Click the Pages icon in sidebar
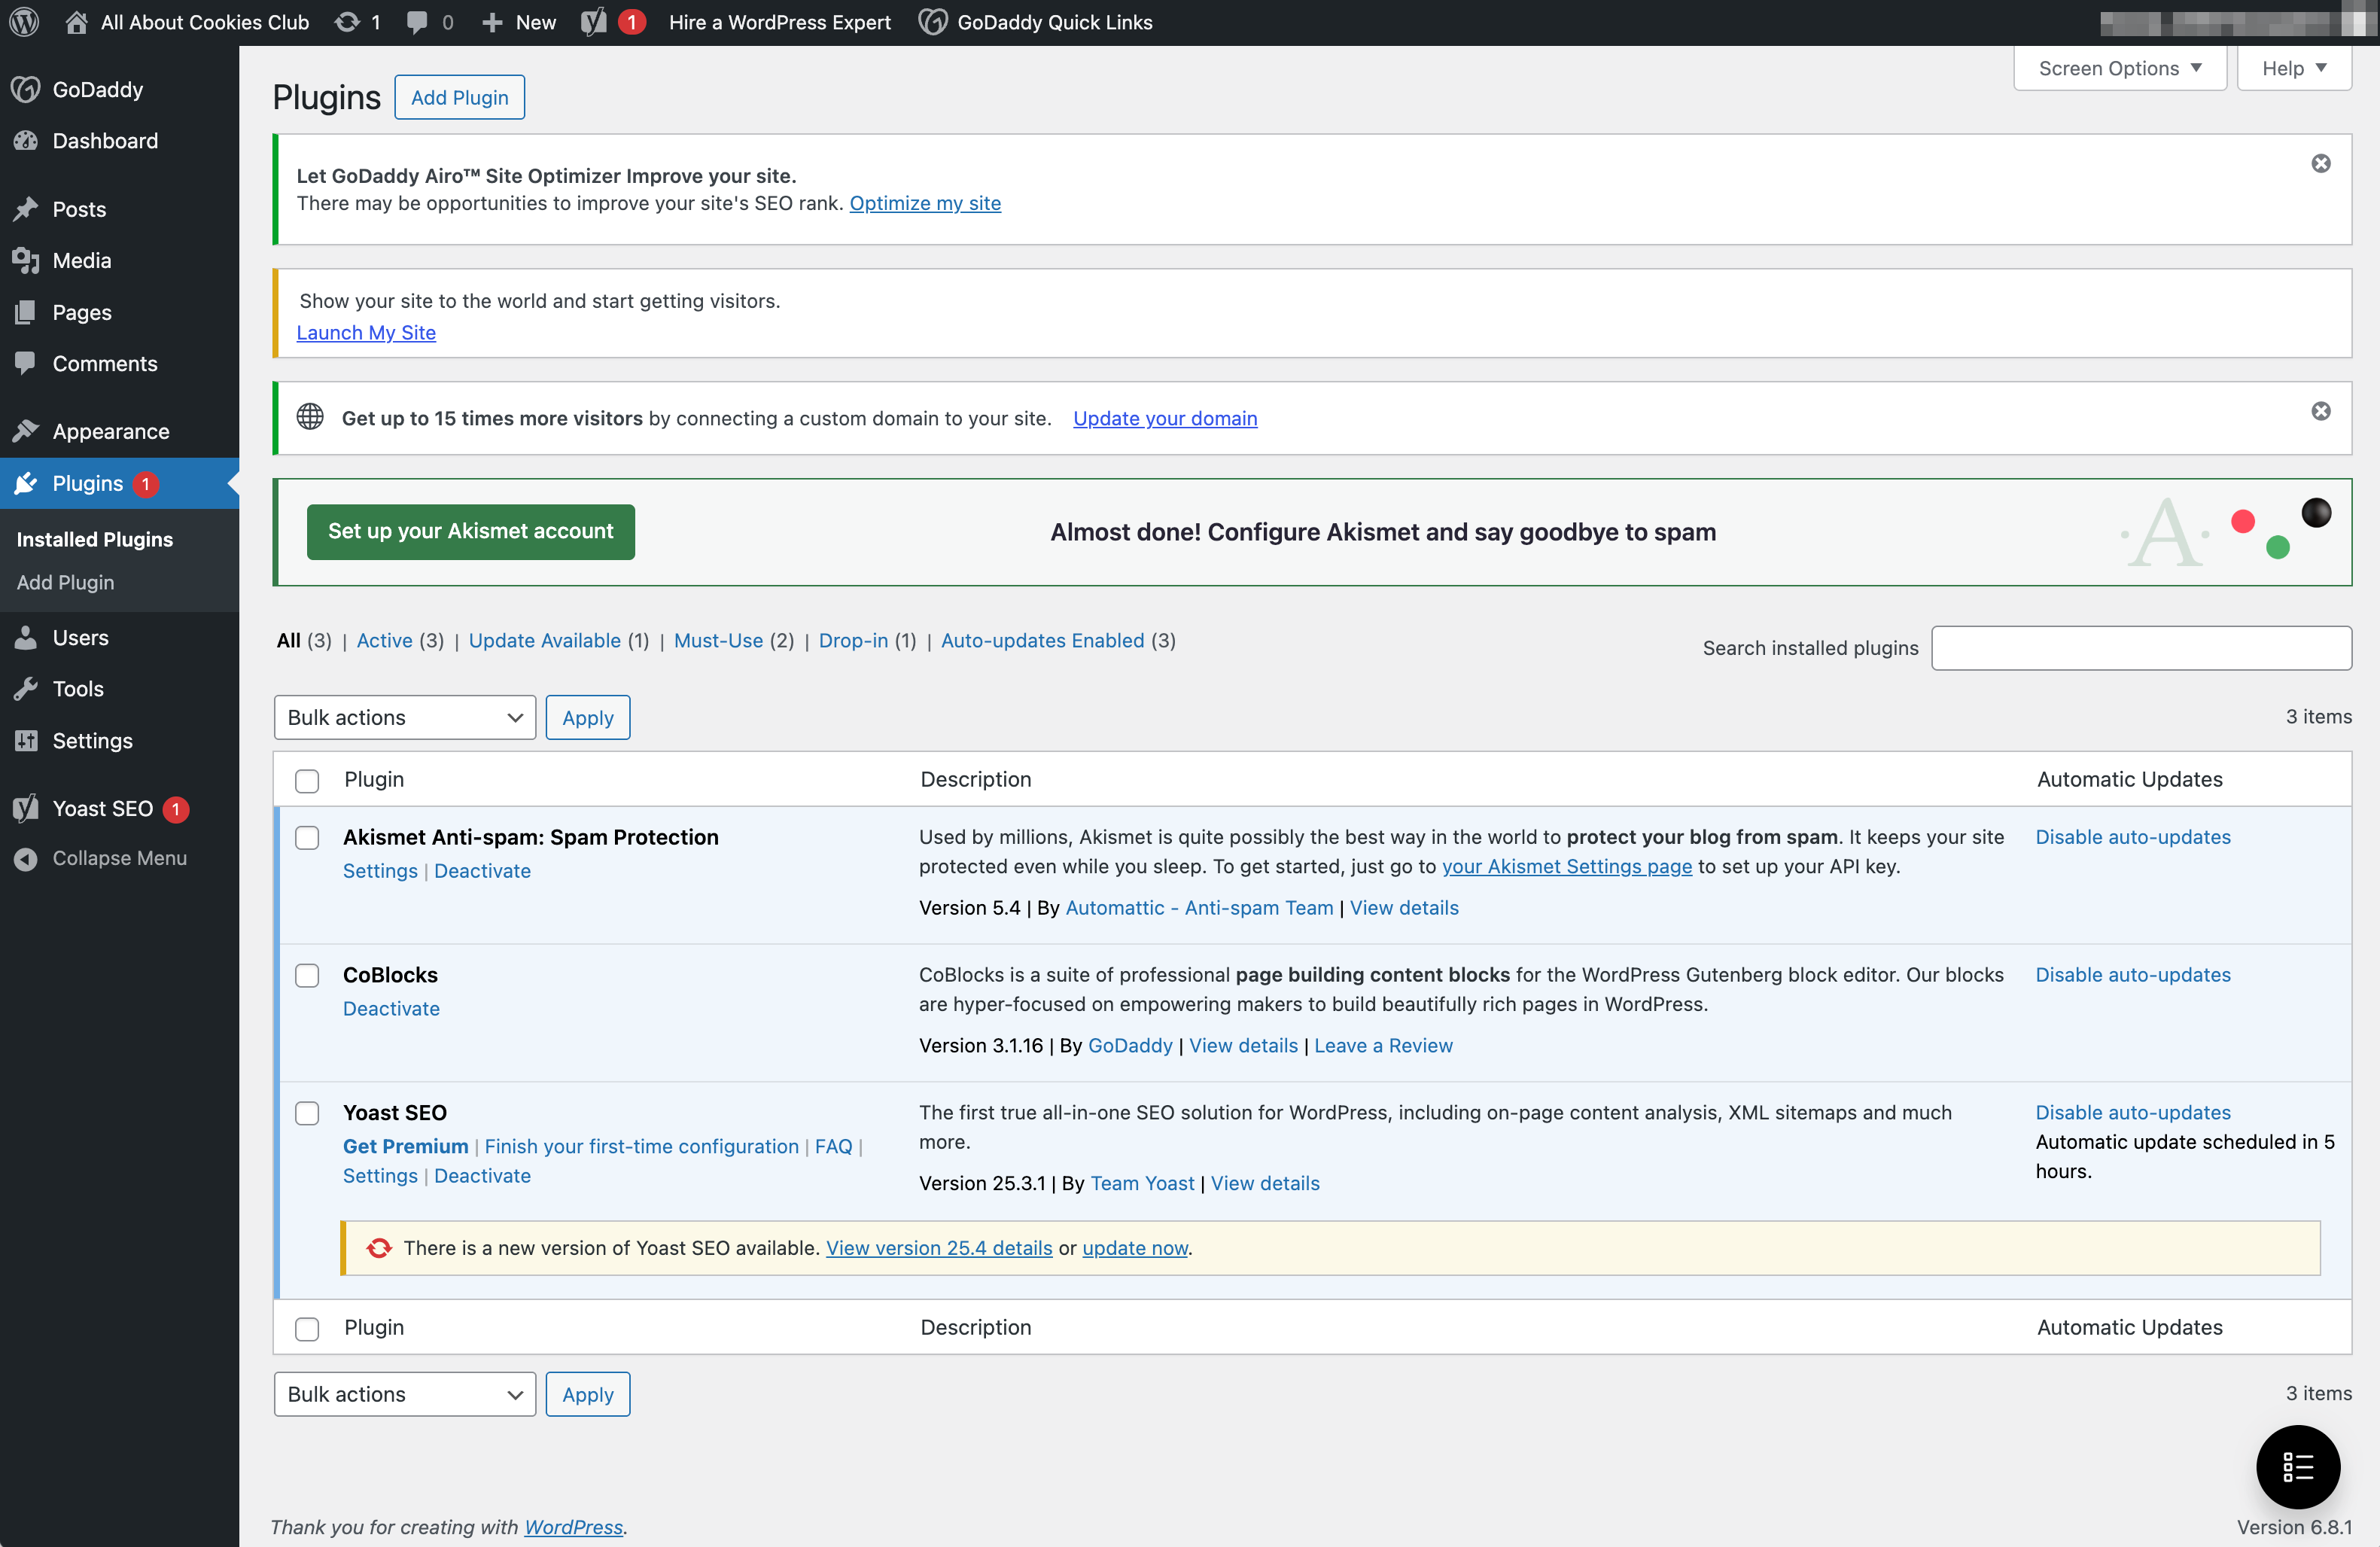The width and height of the screenshot is (2380, 1547). click(x=26, y=312)
